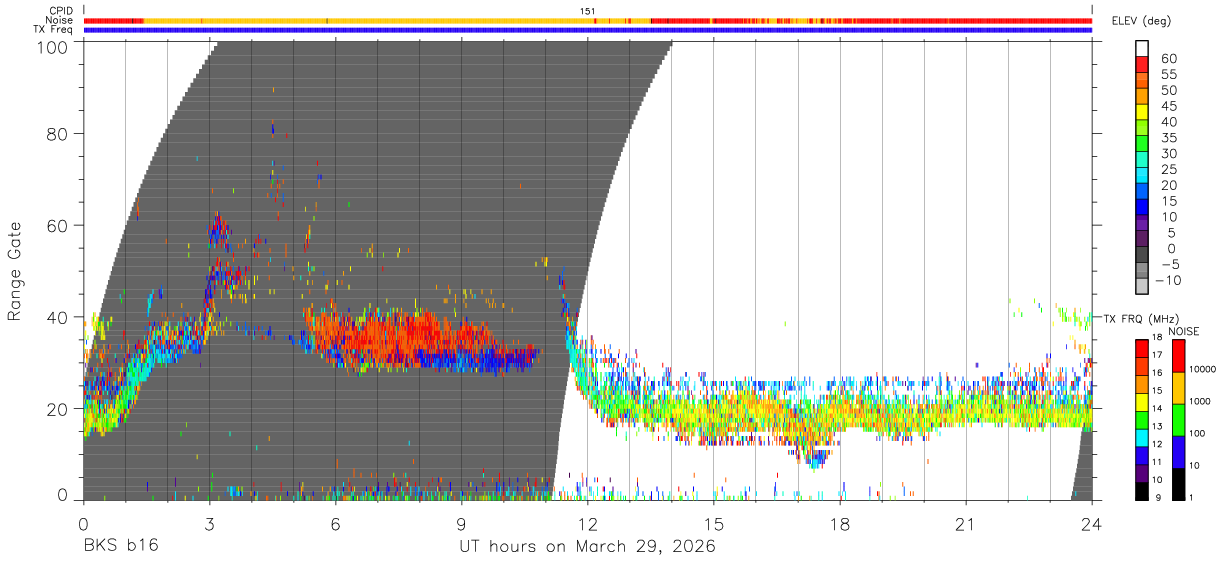Click the "9" tick label on UT hours axis
Image resolution: width=1228 pixels, height=567 pixels.
pos(461,524)
